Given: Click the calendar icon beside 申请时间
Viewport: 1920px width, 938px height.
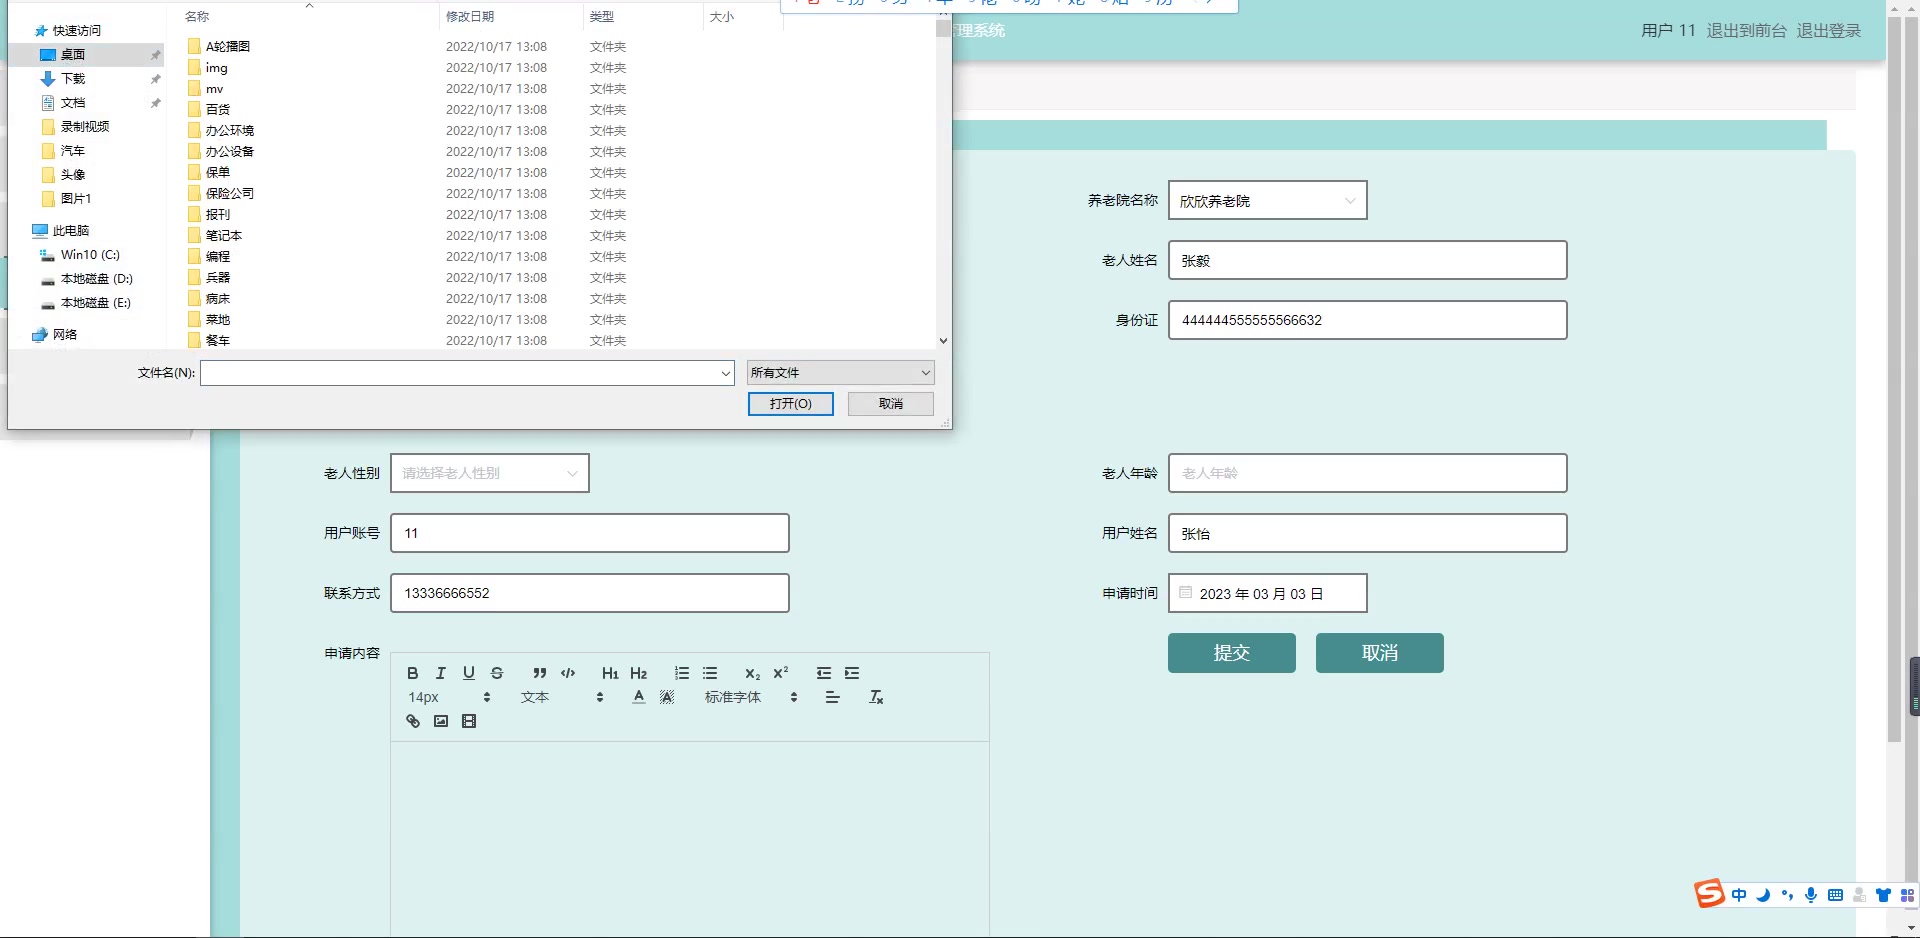Looking at the screenshot, I should point(1185,592).
